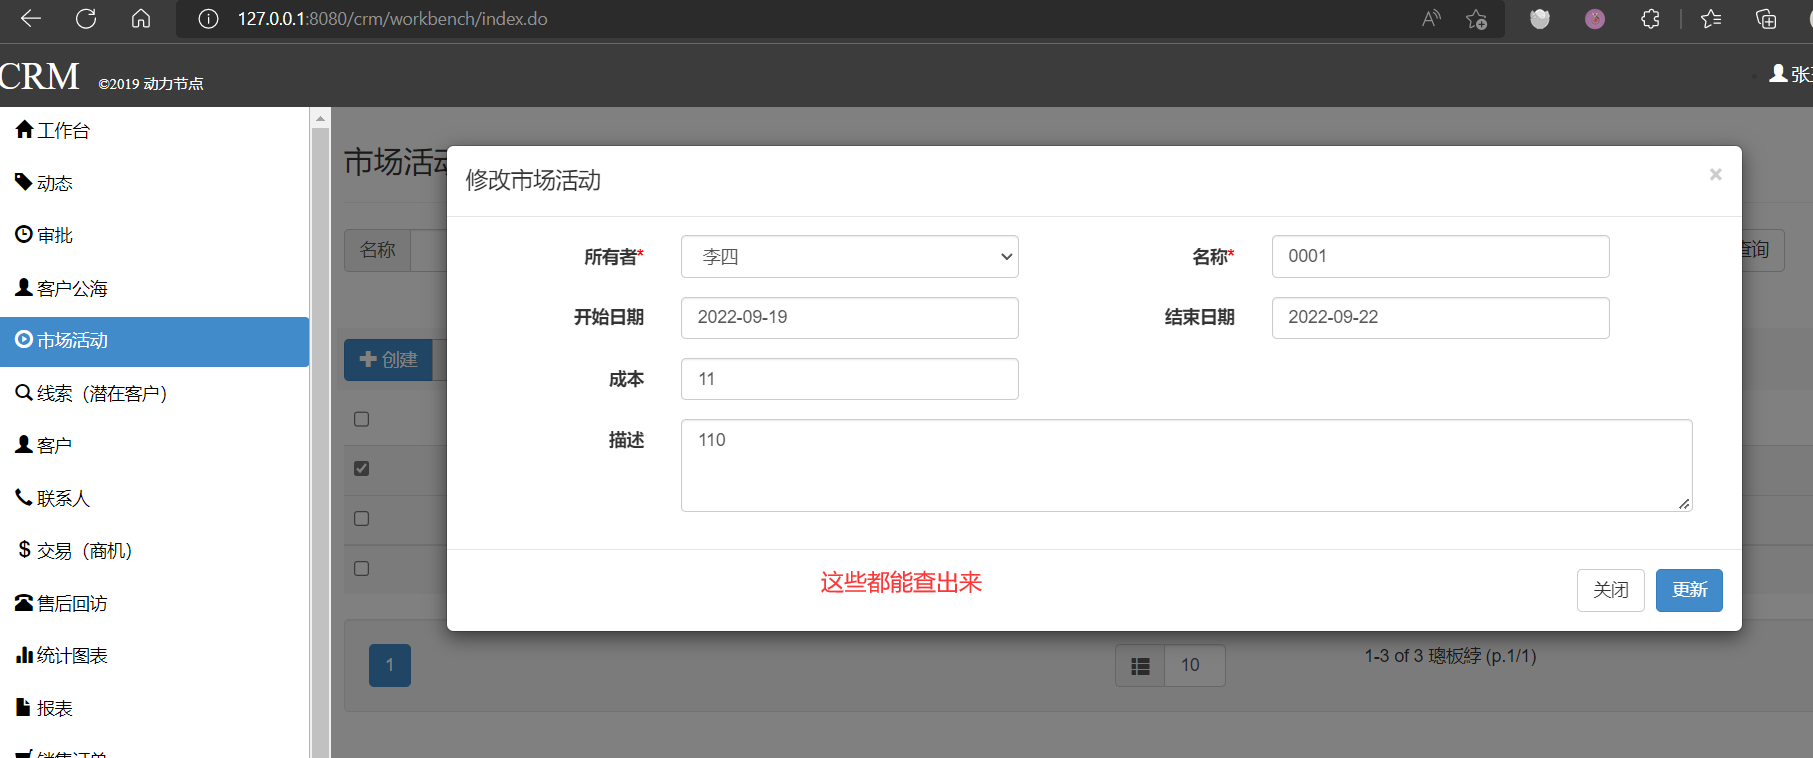Click the 开始日期 field 2022-09-19
The width and height of the screenshot is (1813, 758).
(849, 317)
